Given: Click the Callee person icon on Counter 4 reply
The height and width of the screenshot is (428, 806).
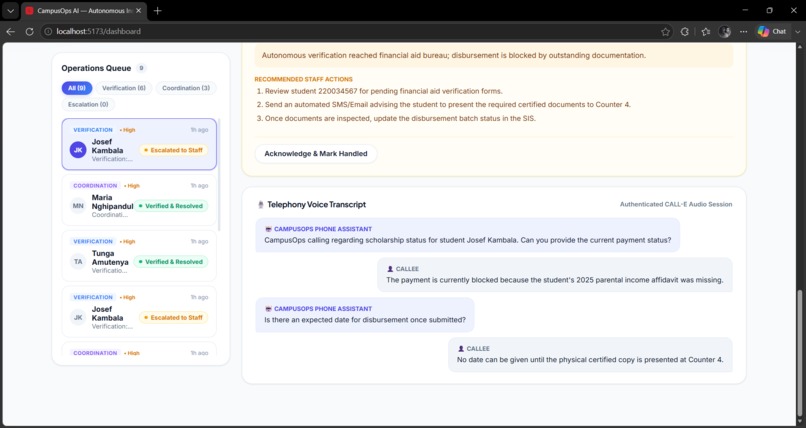Looking at the screenshot, I should (x=461, y=348).
